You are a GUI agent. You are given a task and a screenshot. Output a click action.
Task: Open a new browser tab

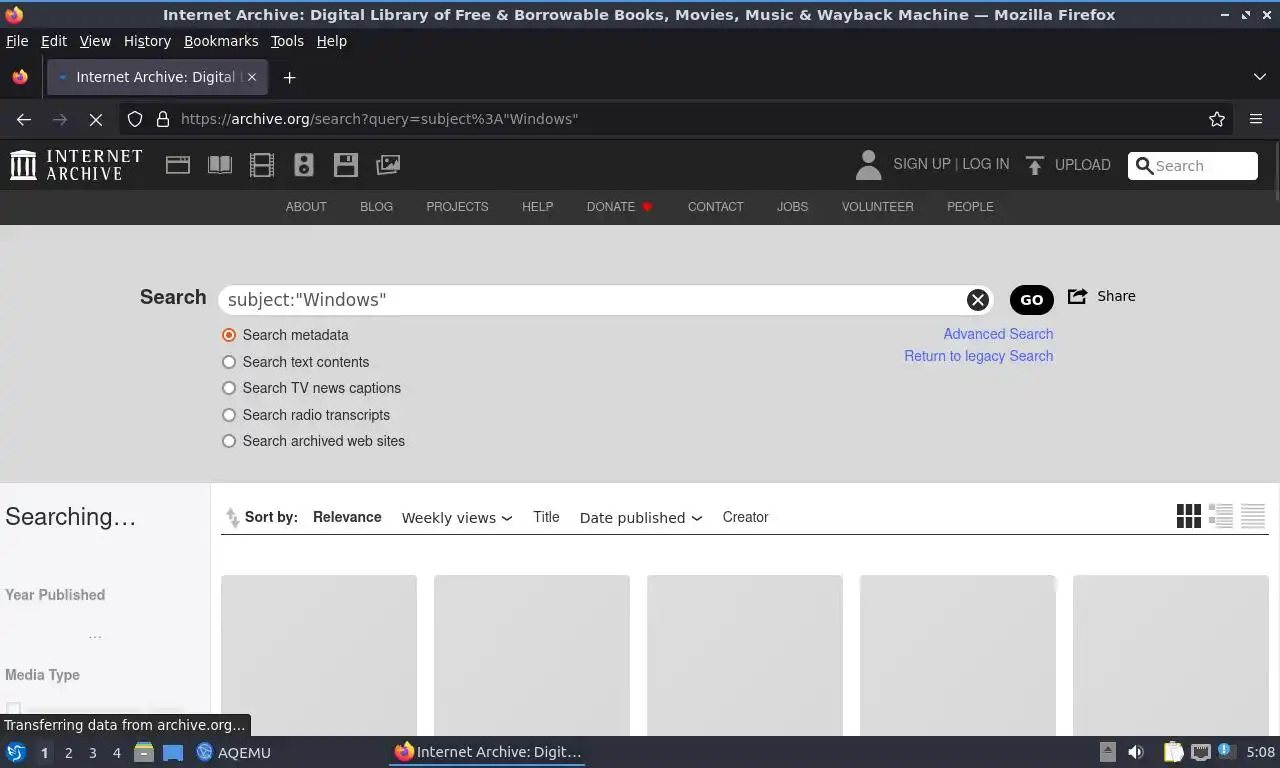pos(289,77)
